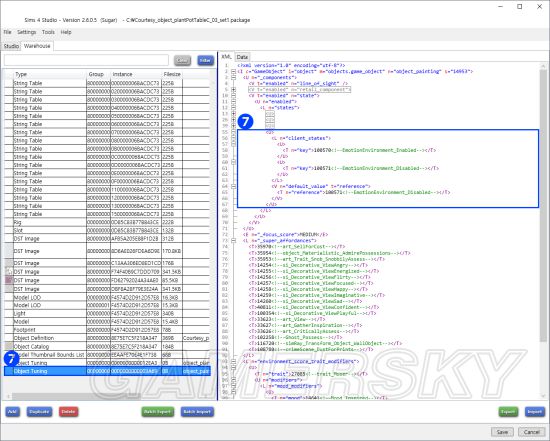Open the Studio tab

(11, 46)
